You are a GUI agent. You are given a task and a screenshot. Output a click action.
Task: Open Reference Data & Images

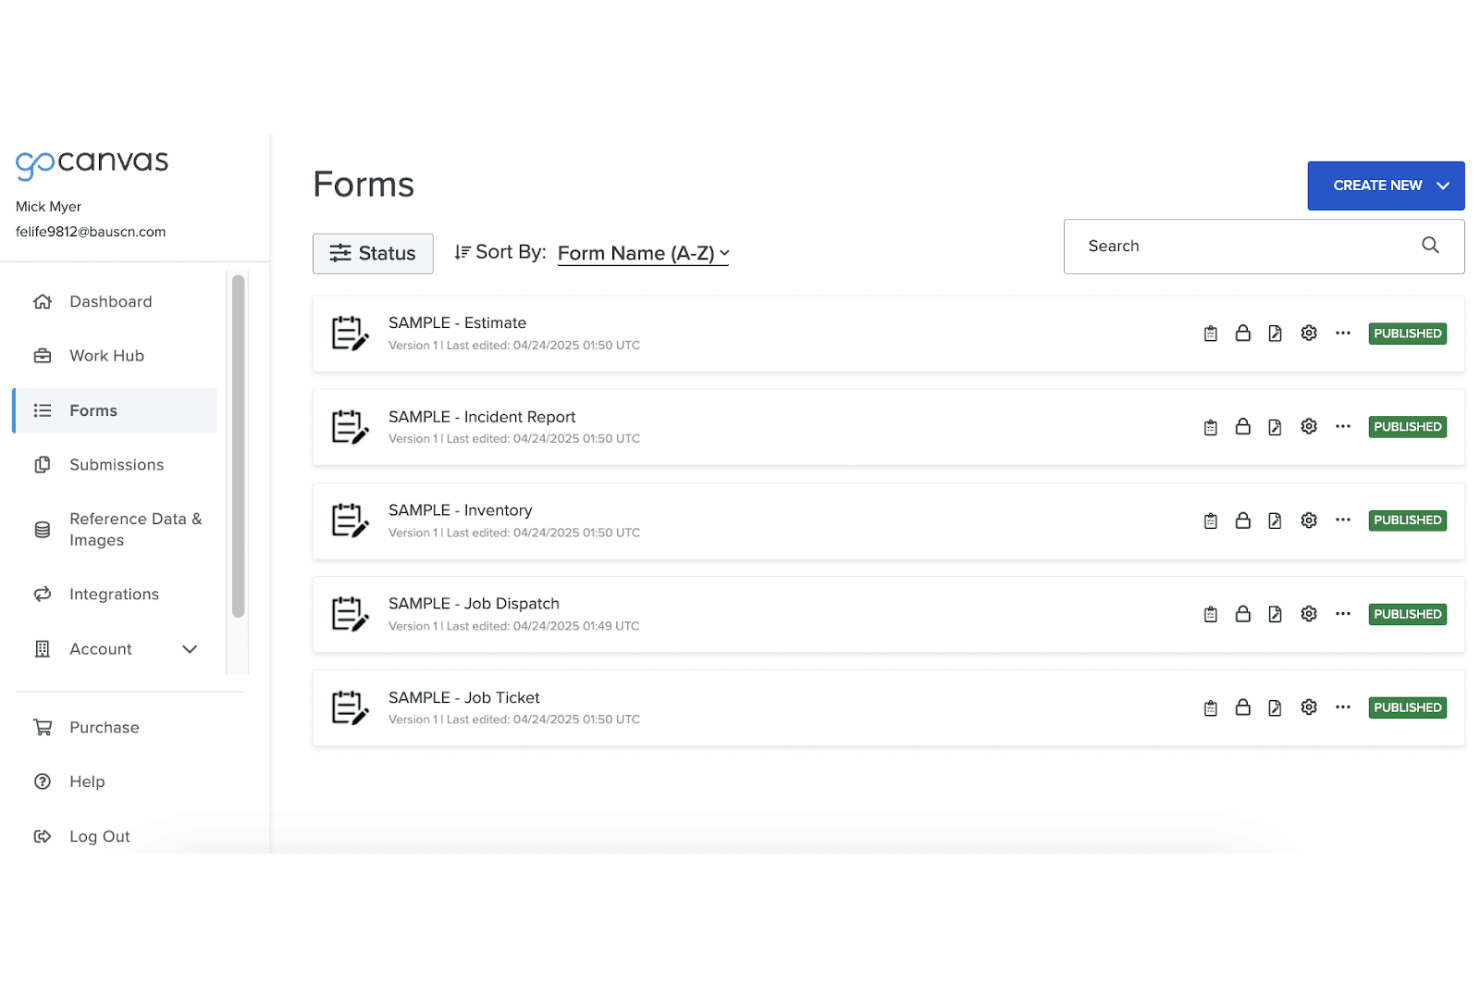coord(135,529)
